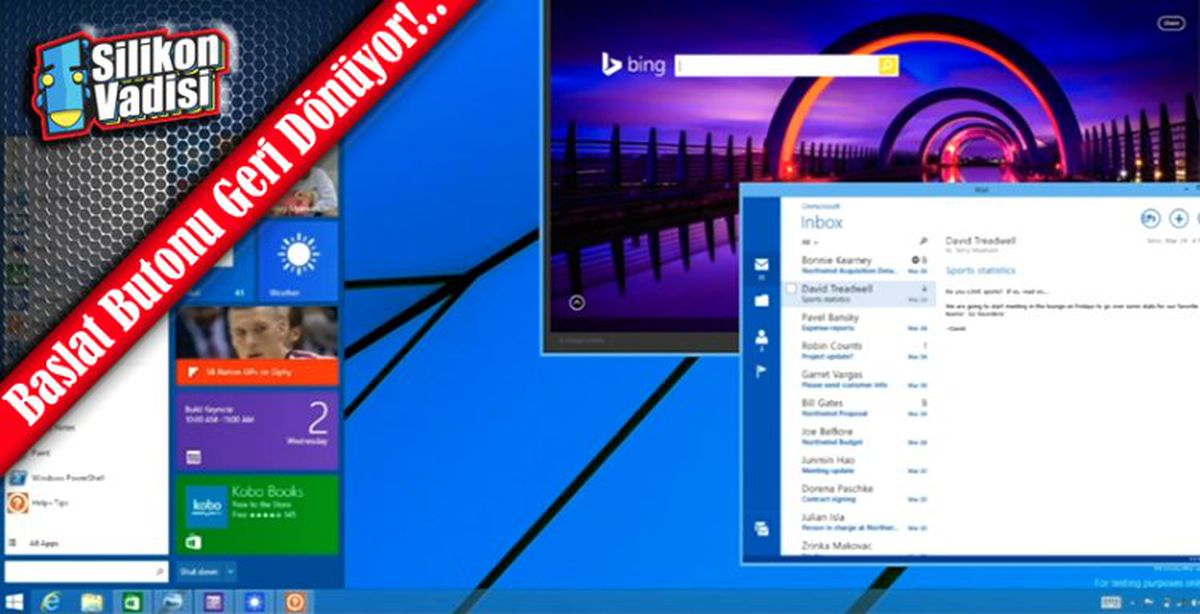Open the purple Calendar tile showing Wednesday 2
The width and height of the screenshot is (1200, 614).
[258, 430]
